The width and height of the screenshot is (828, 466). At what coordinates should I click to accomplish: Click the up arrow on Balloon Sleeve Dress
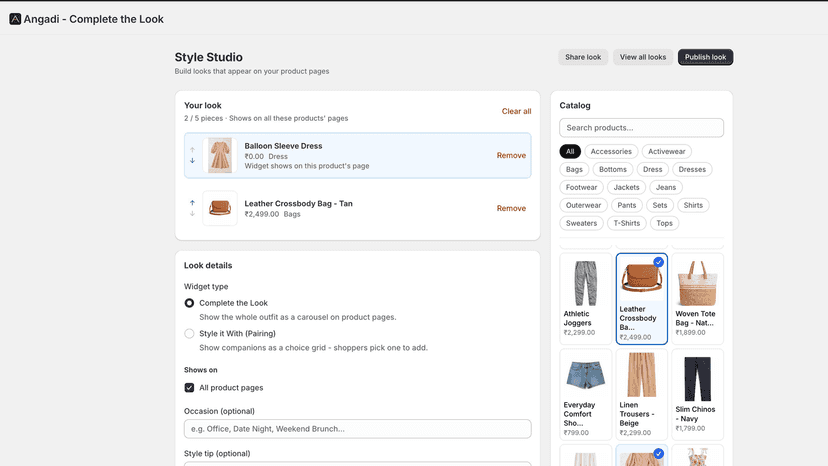(192, 150)
